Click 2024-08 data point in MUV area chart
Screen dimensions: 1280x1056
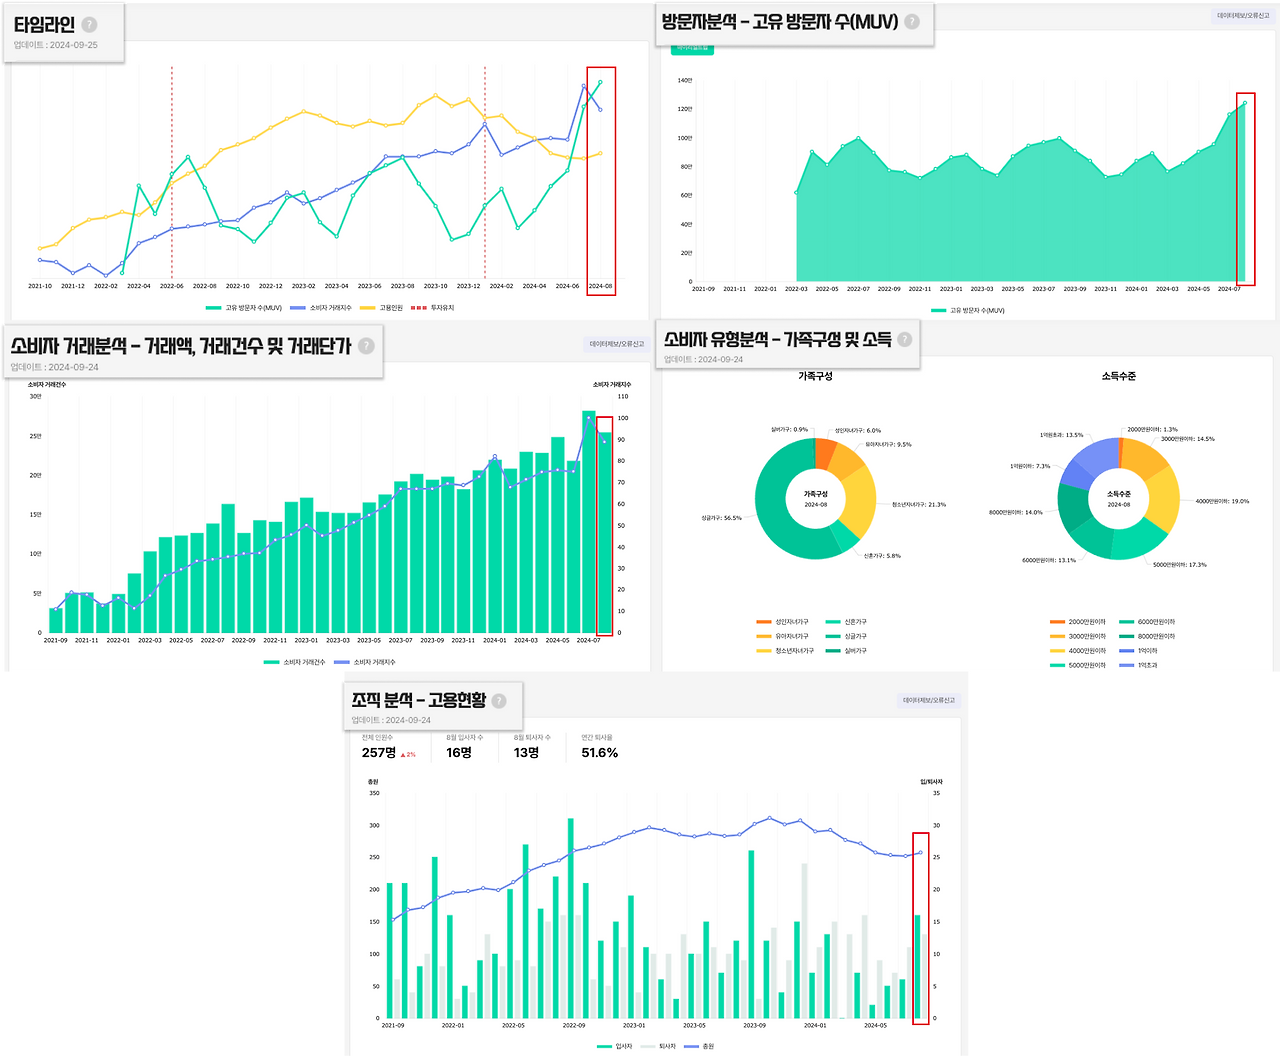click(1245, 103)
